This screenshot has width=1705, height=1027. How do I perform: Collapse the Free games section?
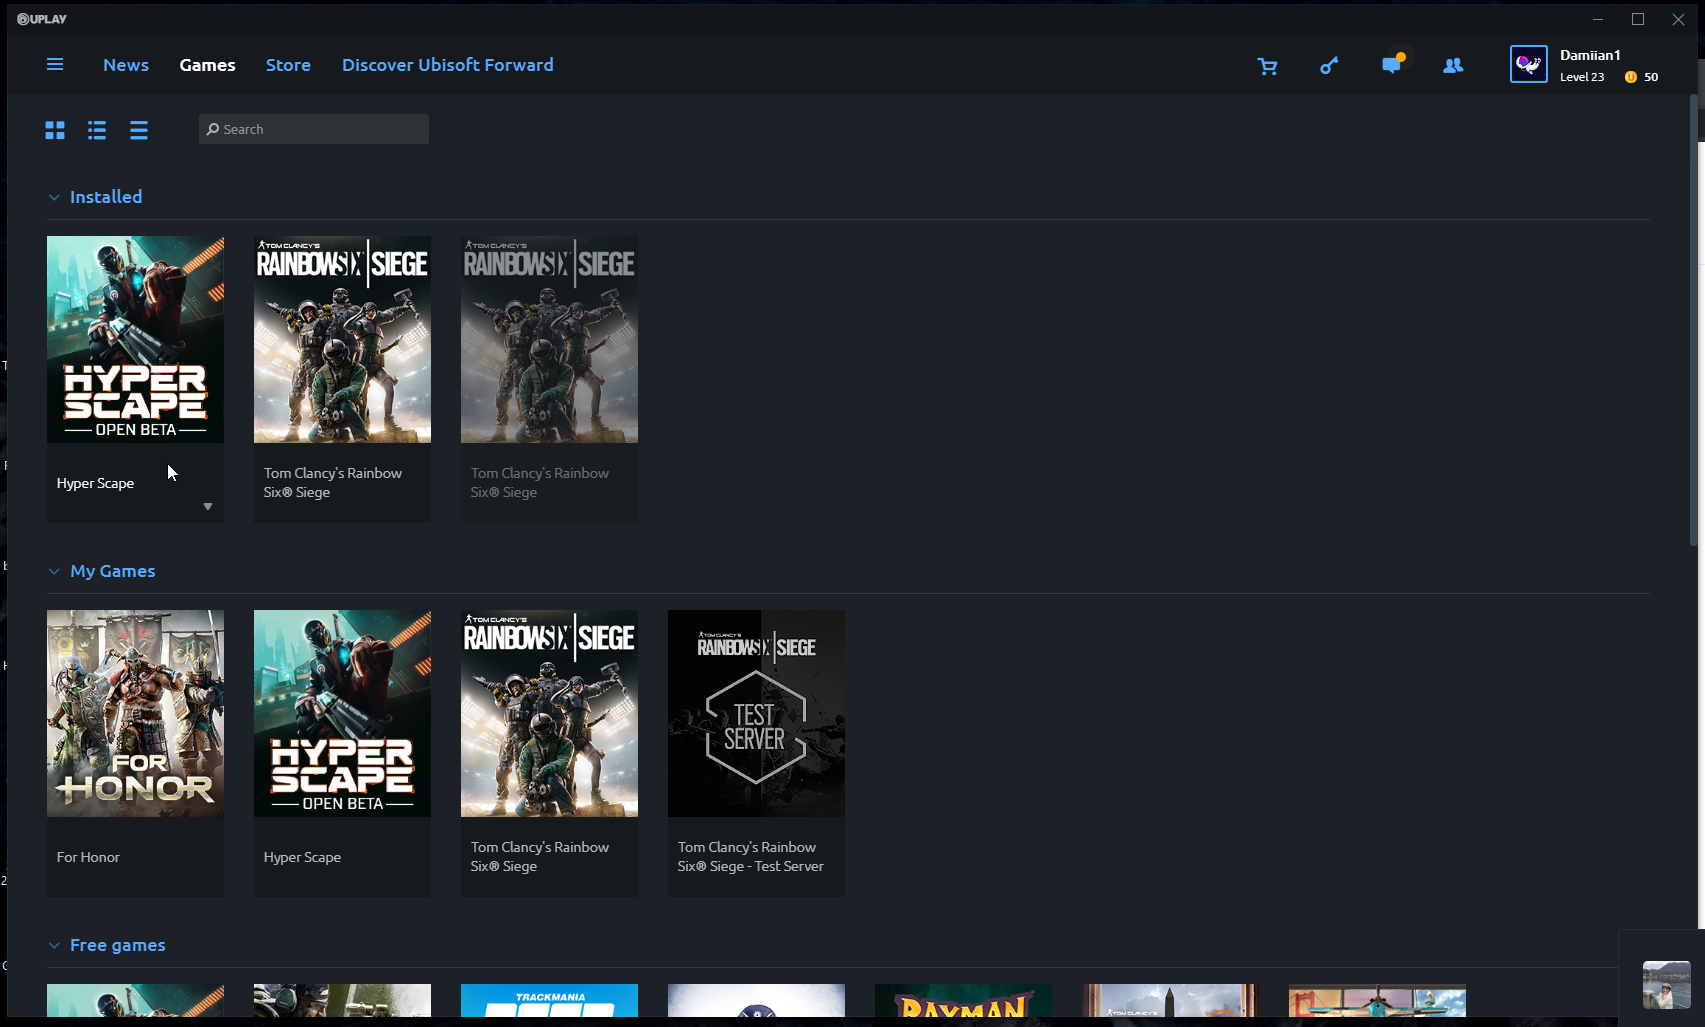click(54, 946)
